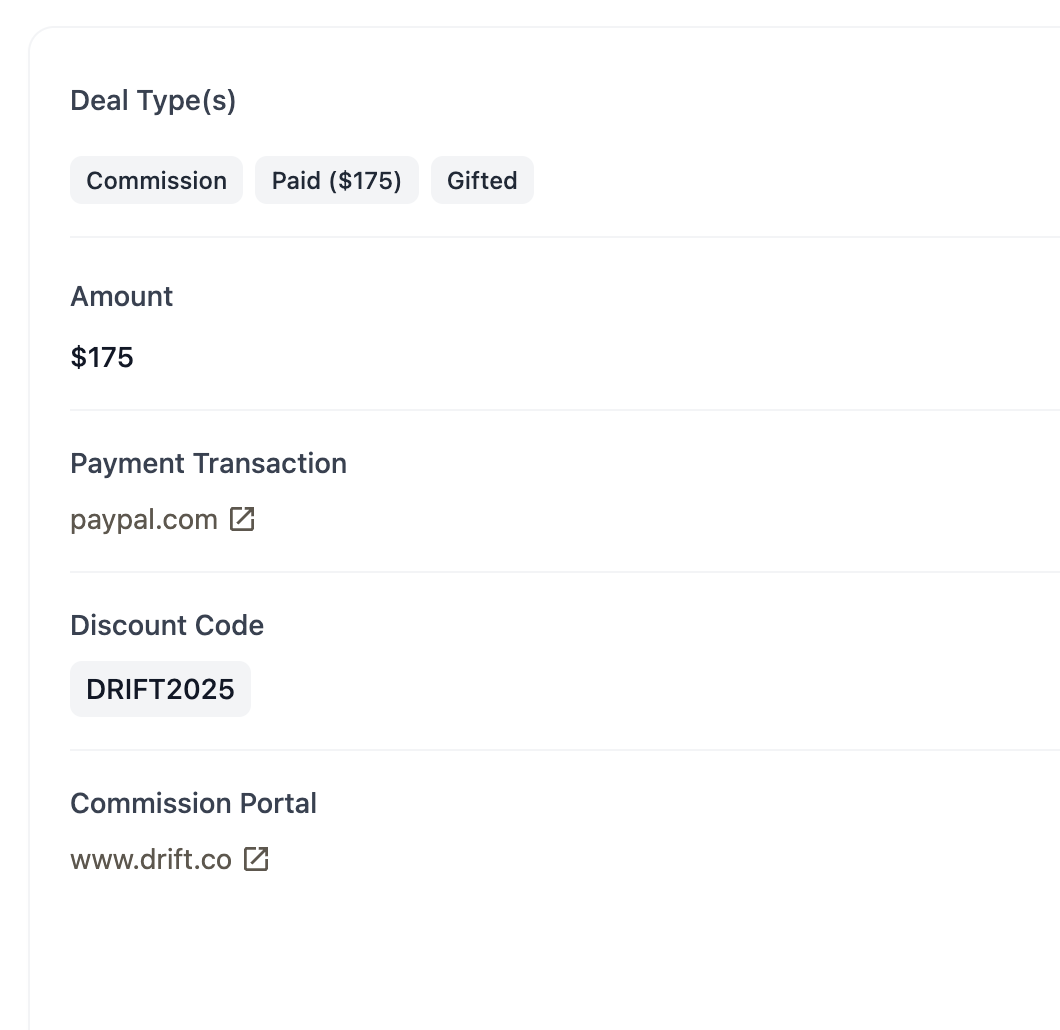Click the DRIFT2025 discount code badge
The image size is (1060, 1030).
tap(160, 689)
